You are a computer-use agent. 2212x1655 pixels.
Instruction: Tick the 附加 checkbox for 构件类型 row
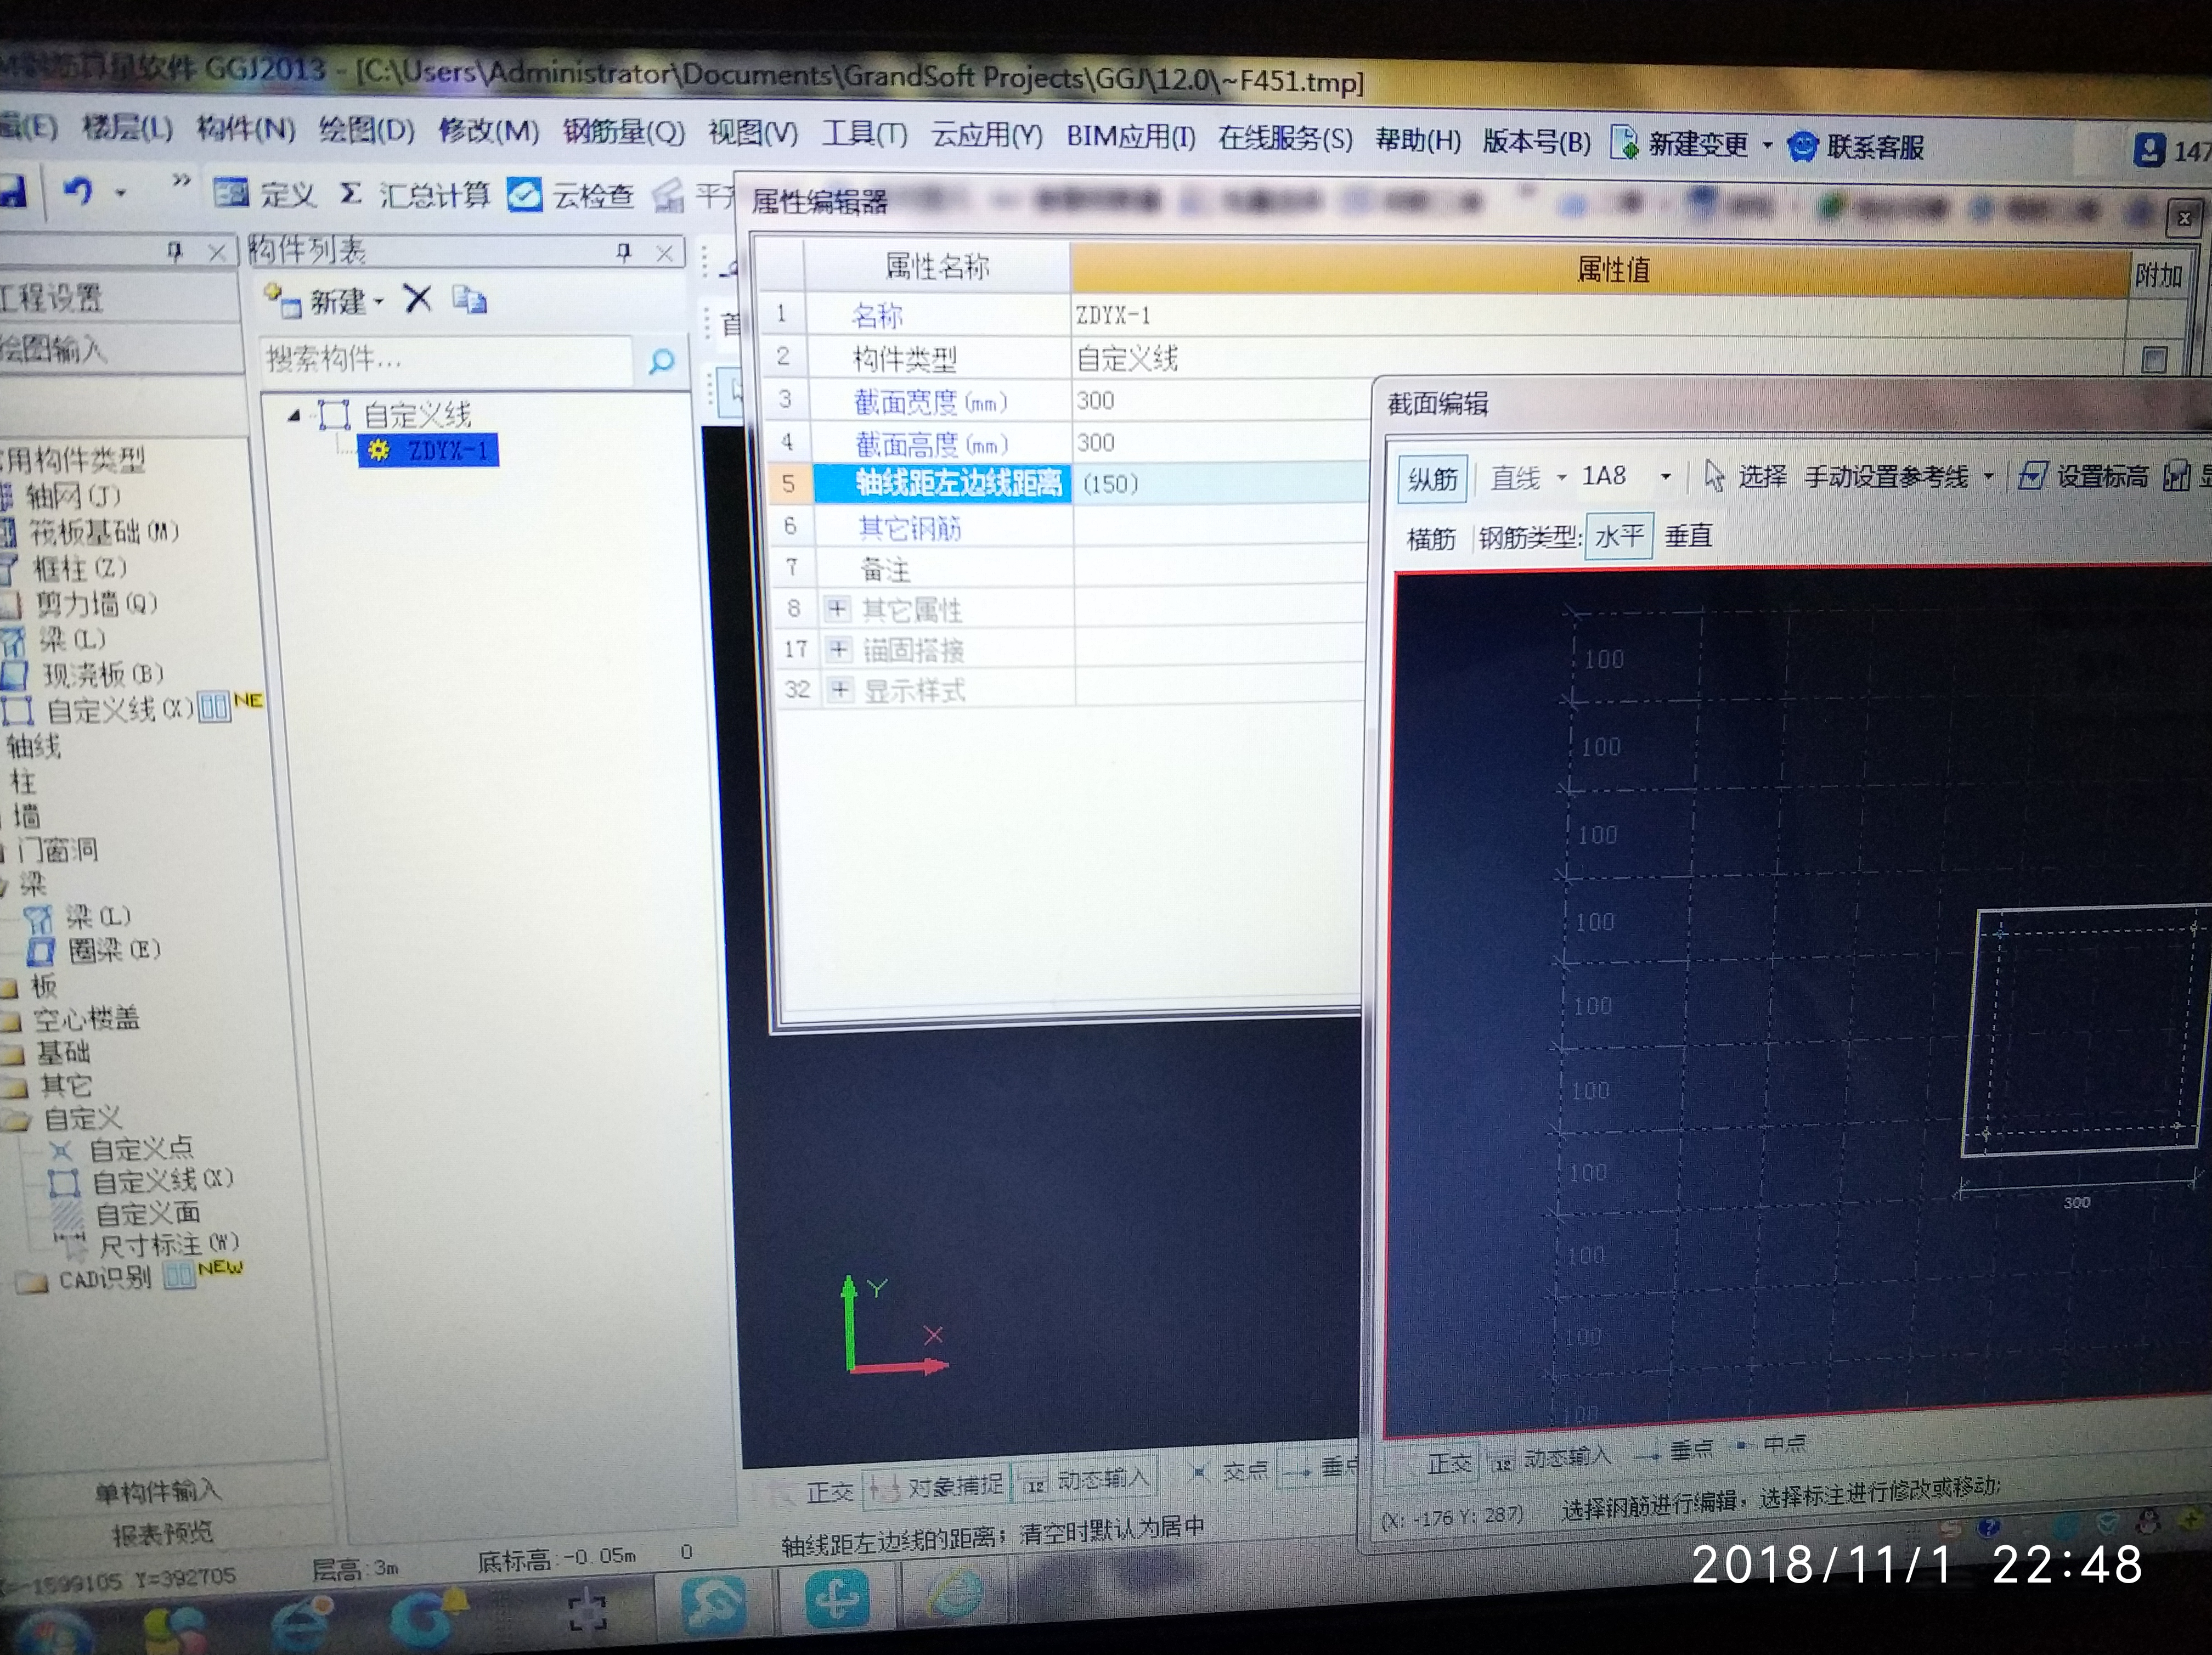pyautogui.click(x=2155, y=359)
